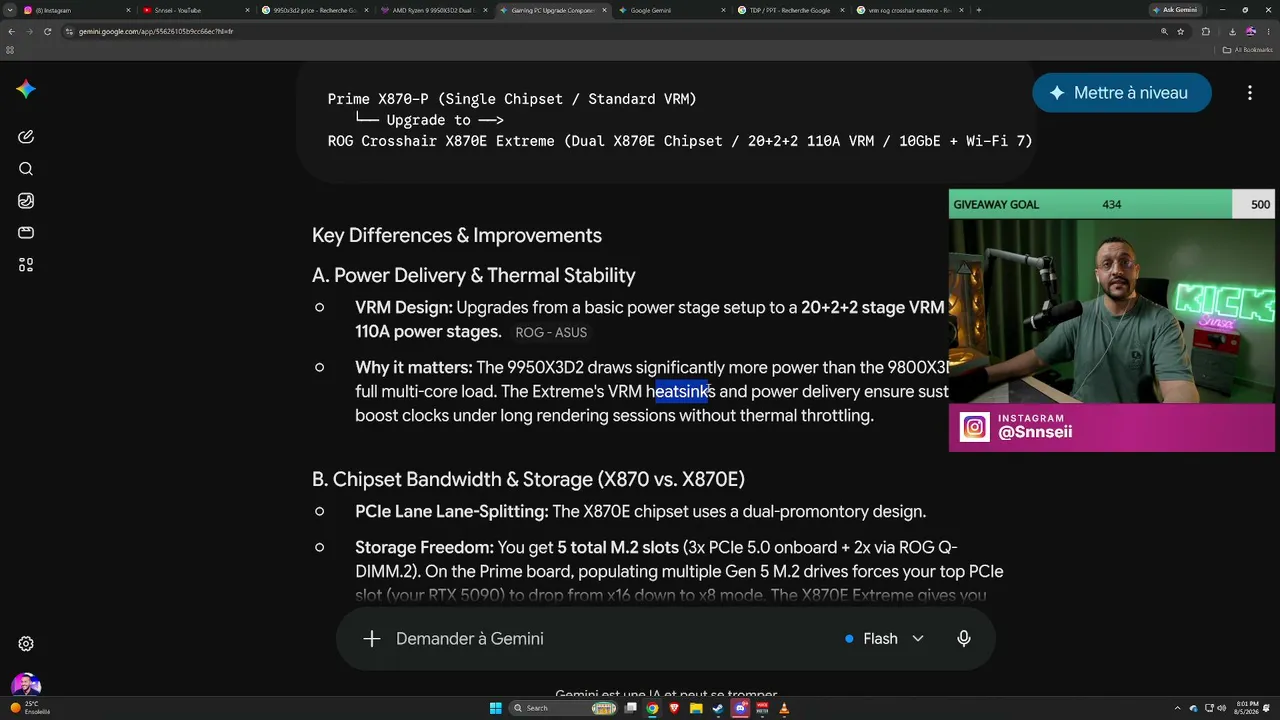This screenshot has width=1280, height=720.
Task: Open the Chrome apps grid shortcut
Action: [x=10, y=49]
